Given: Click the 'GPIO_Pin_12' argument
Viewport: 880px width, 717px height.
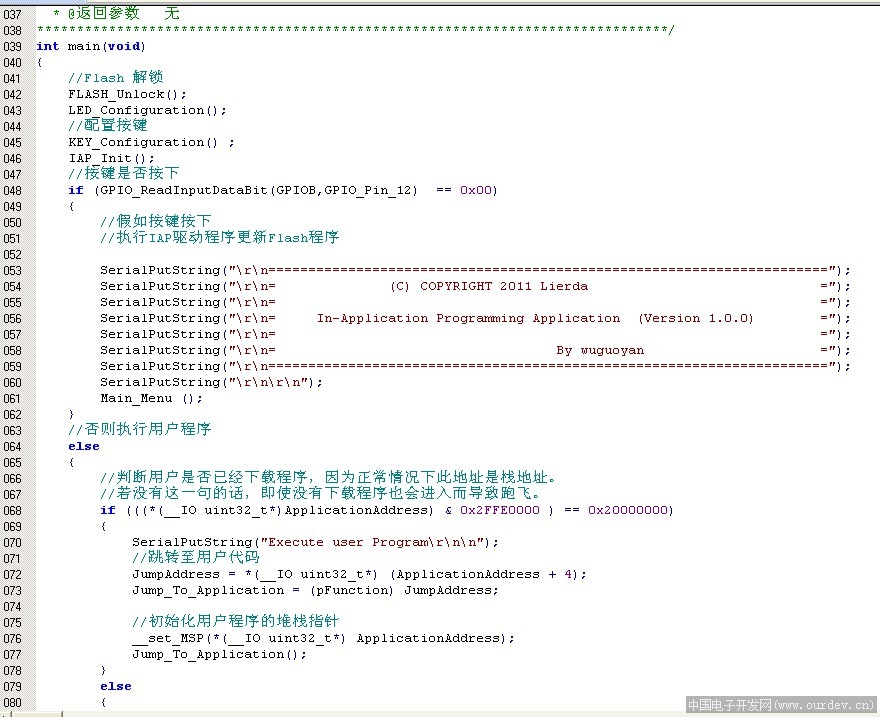Looking at the screenshot, I should tap(368, 190).
